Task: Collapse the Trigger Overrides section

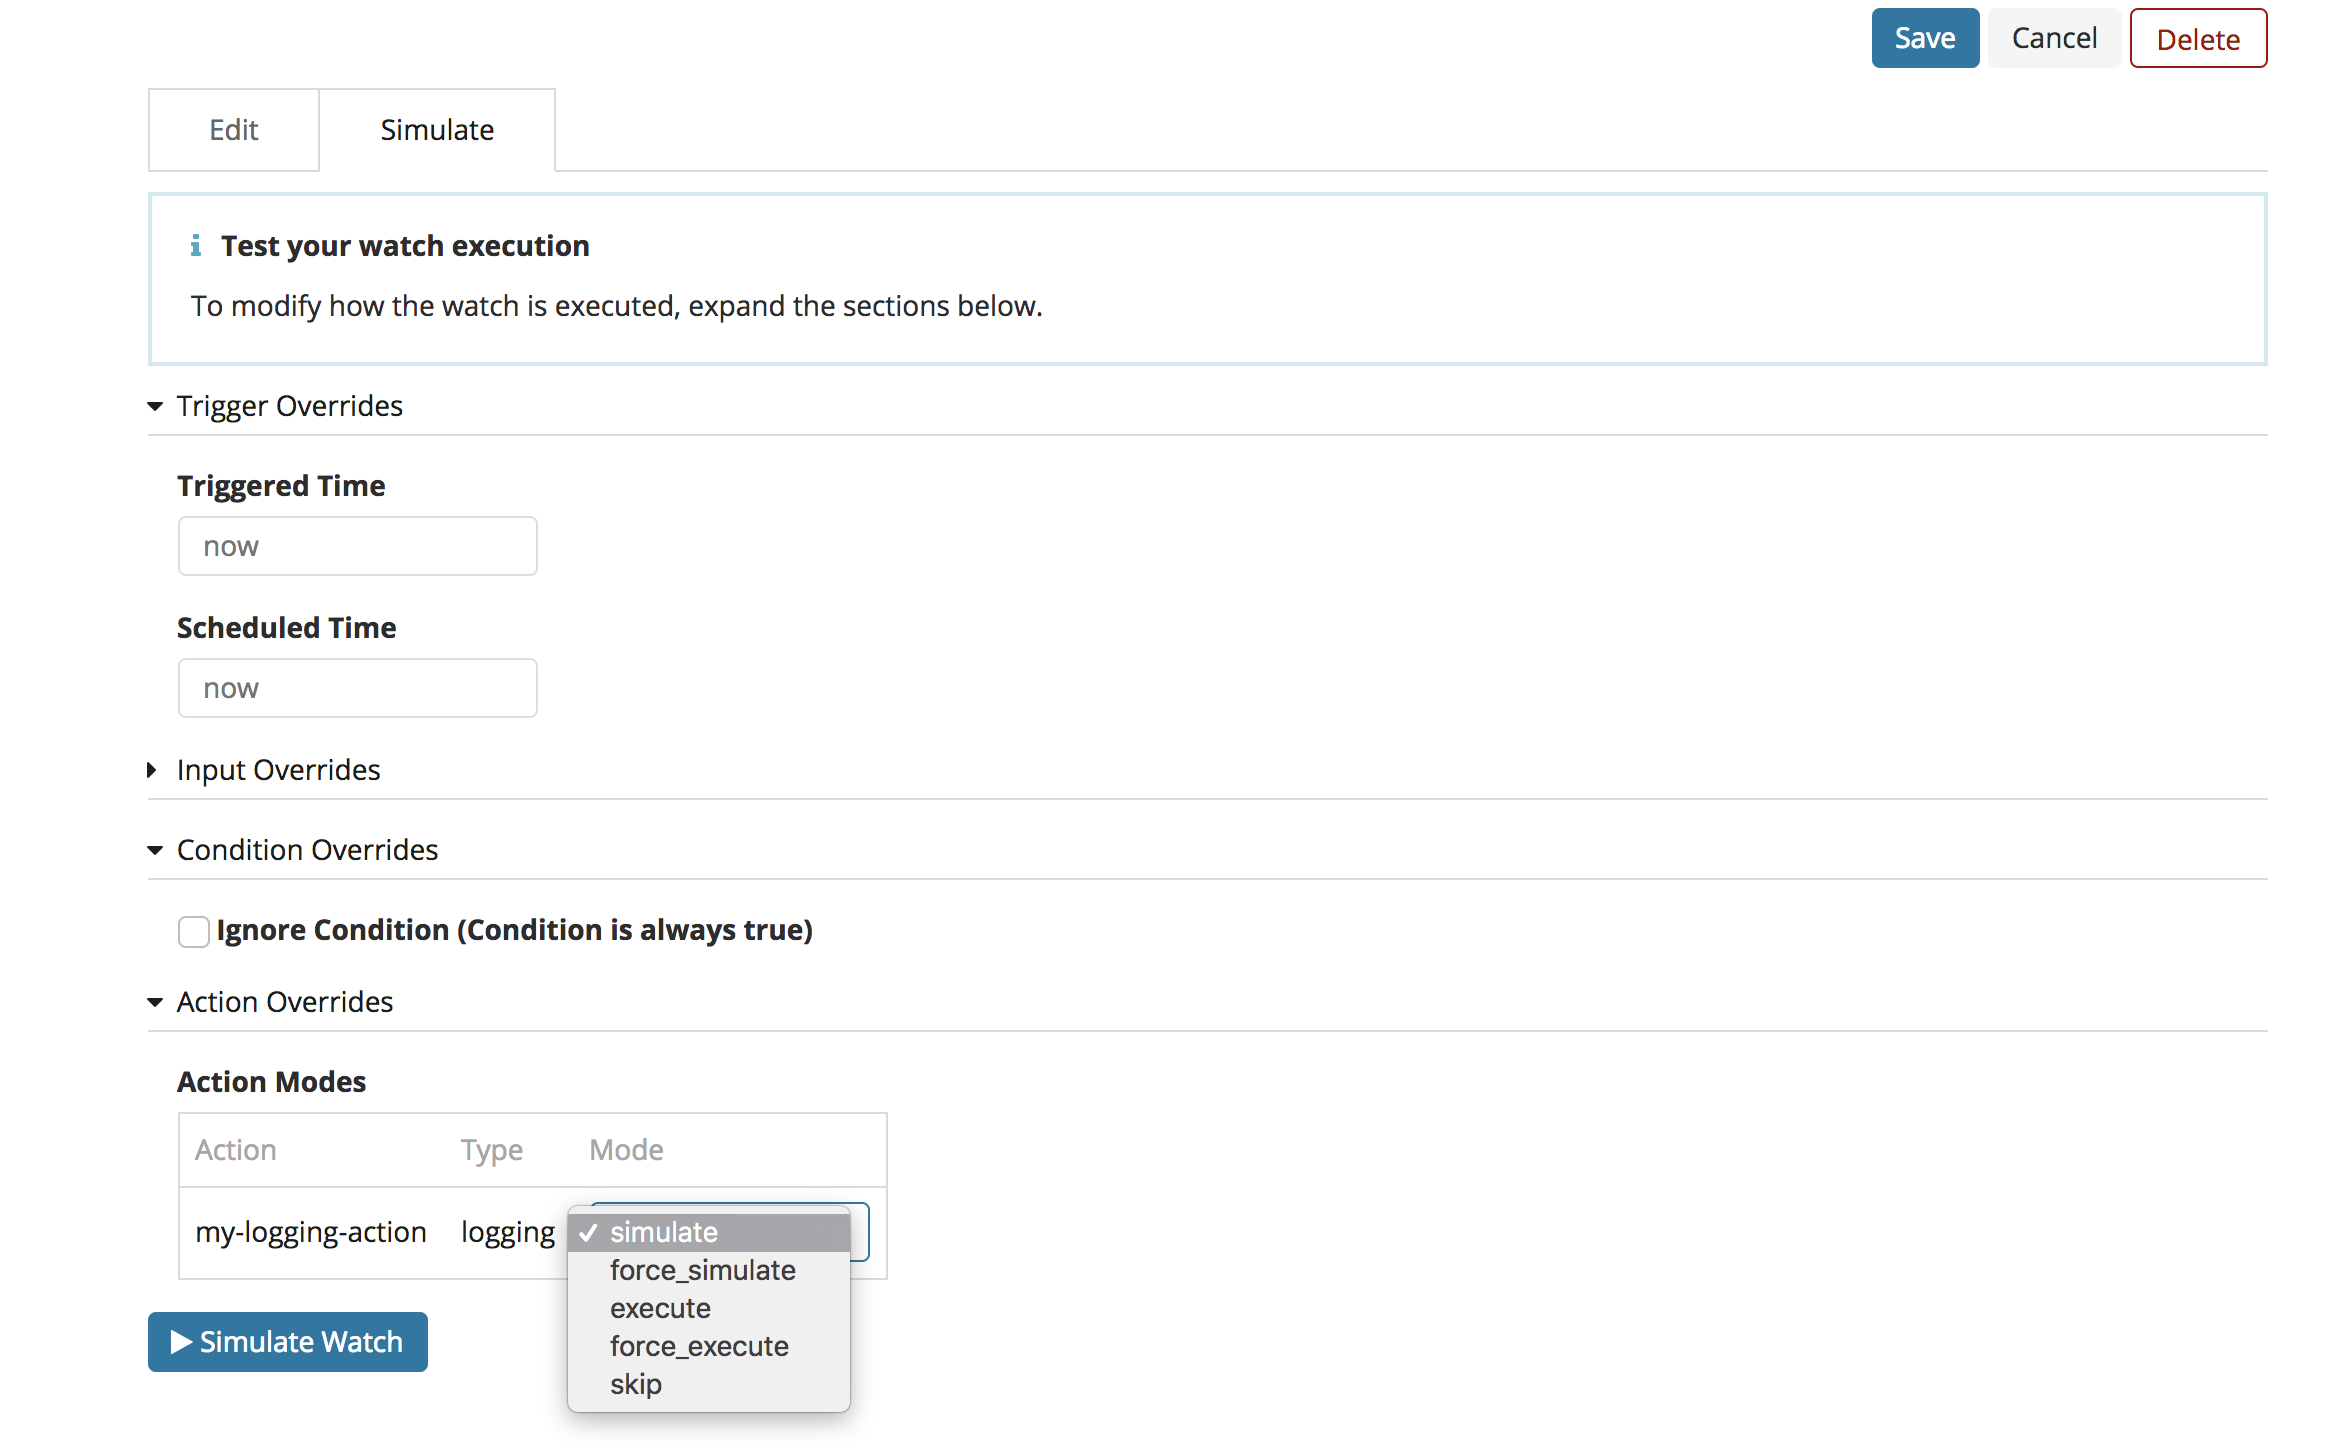Action: 155,406
